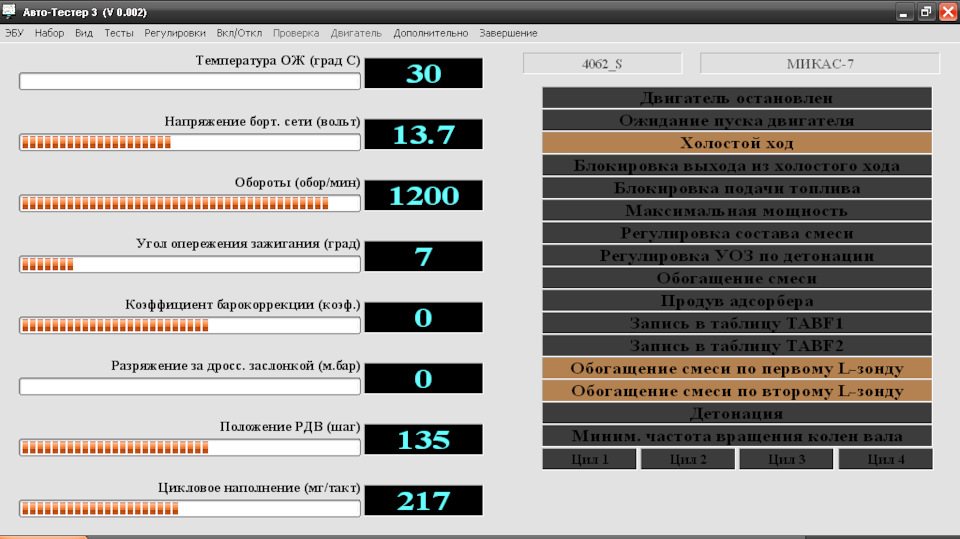This screenshot has width=960, height=539.
Task: Click the Положение РДВ (шаг) label
Action: 290,427
